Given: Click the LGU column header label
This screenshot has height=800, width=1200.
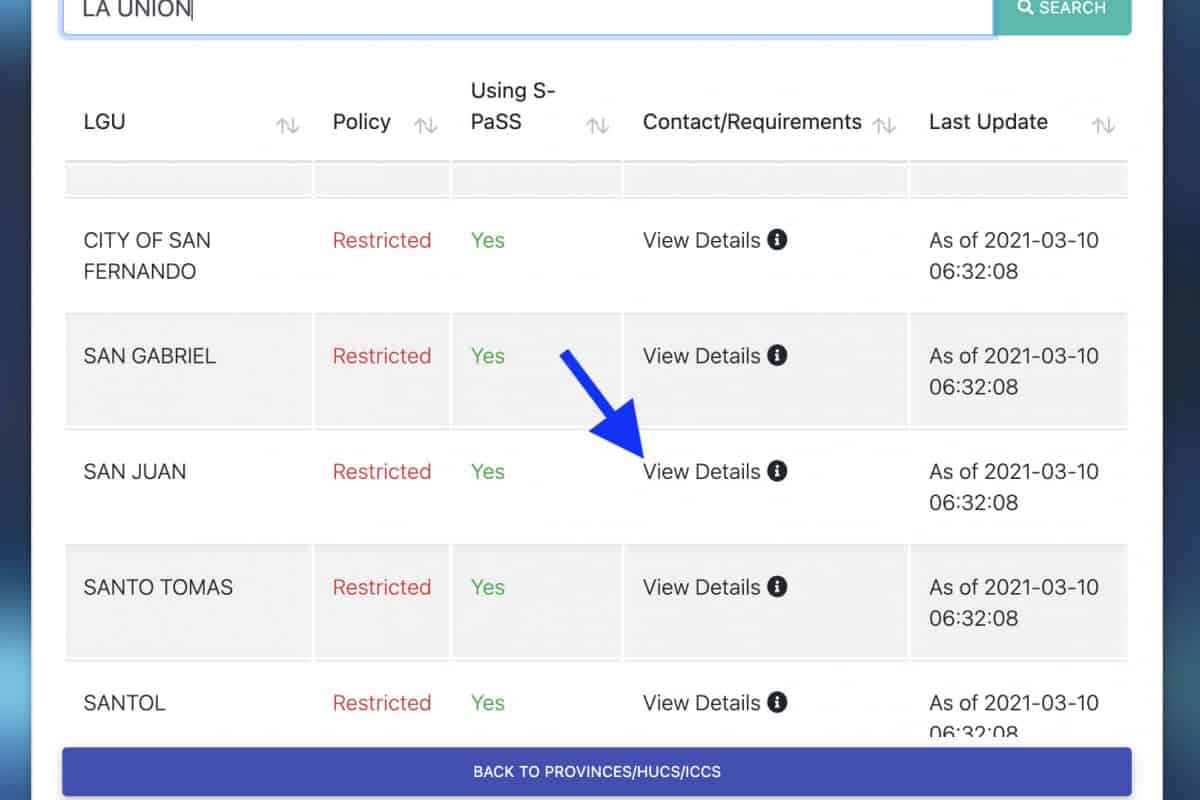Looking at the screenshot, I should 105,122.
